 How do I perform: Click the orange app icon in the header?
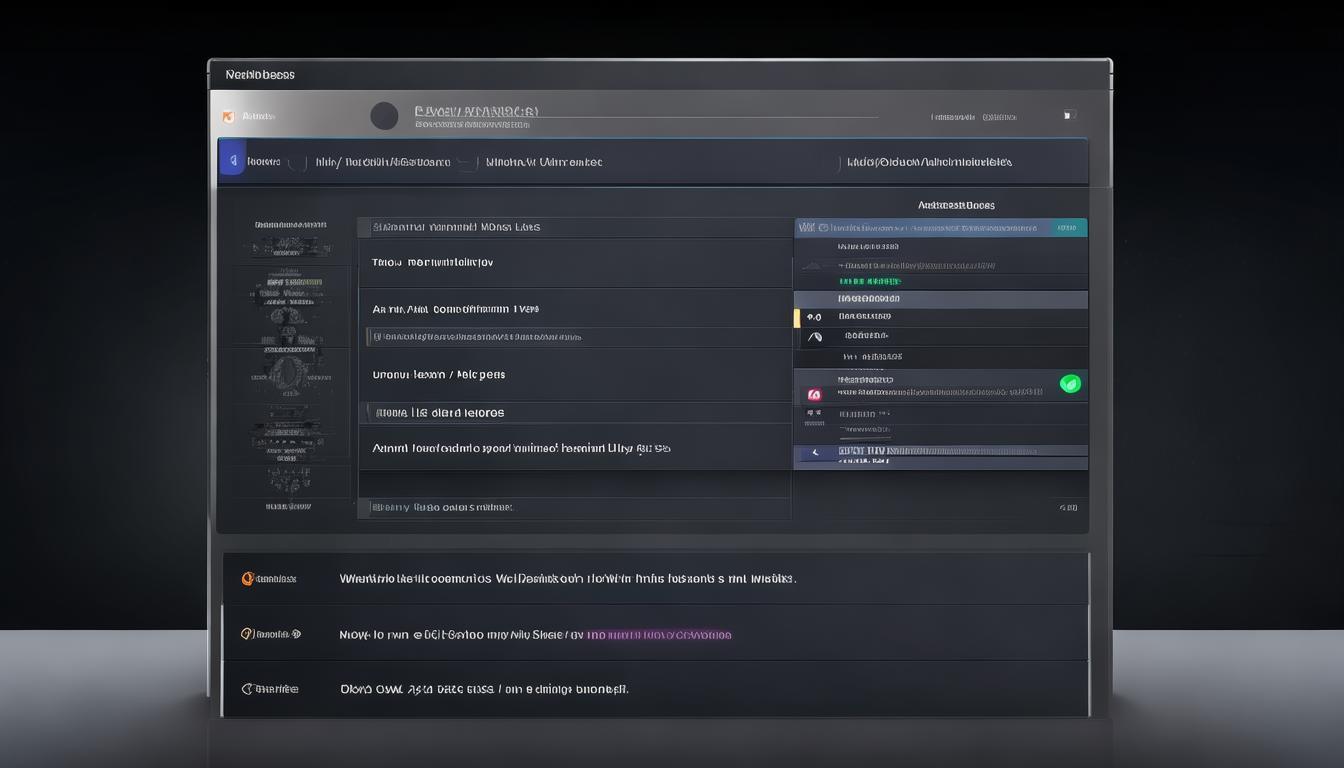pos(228,117)
